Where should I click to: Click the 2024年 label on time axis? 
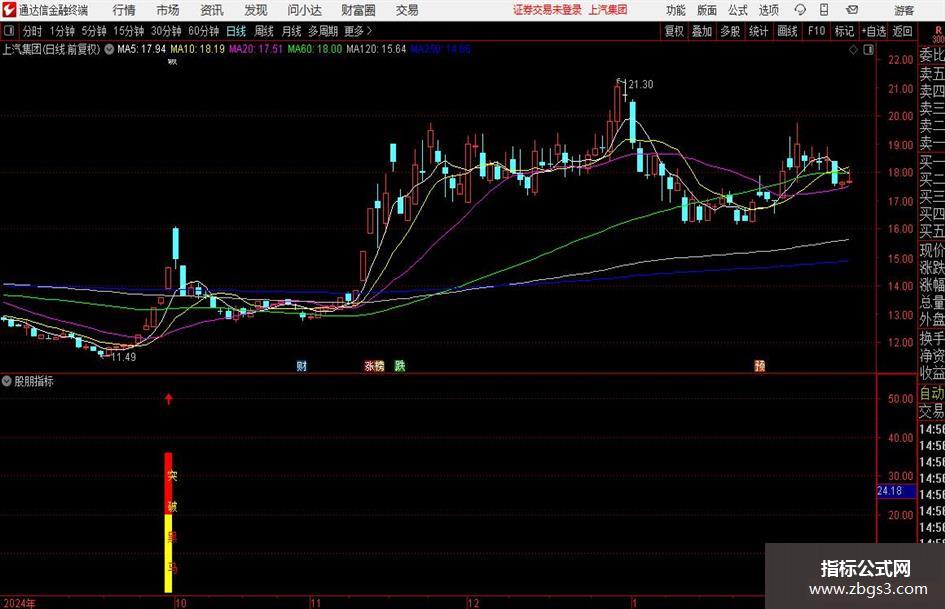[19, 603]
